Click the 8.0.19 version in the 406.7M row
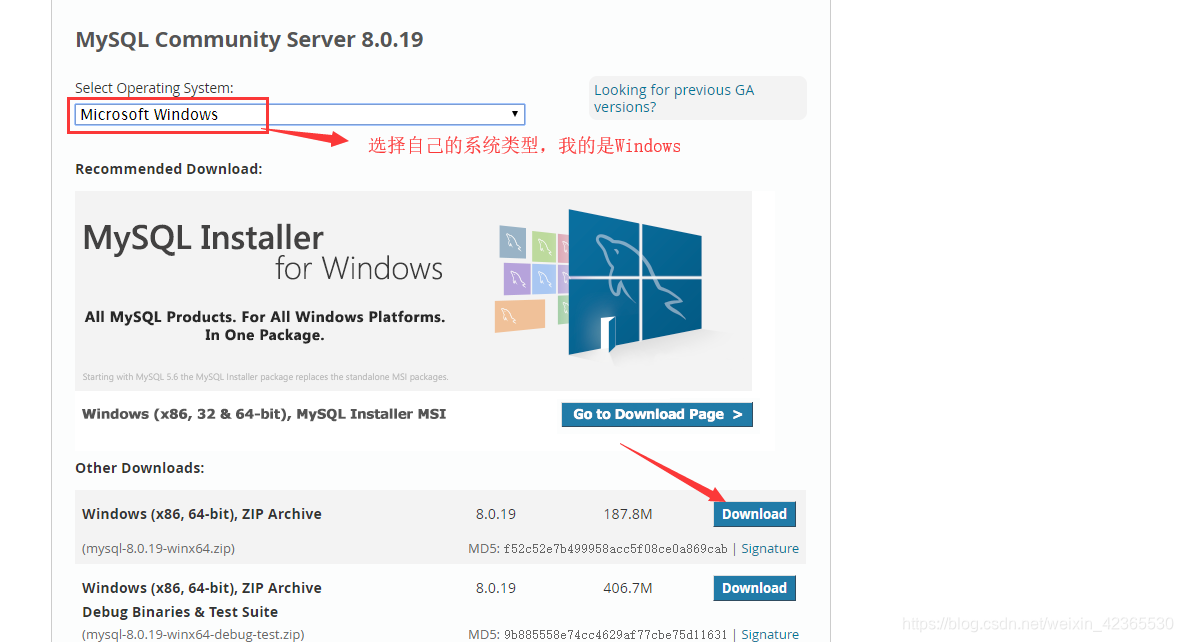This screenshot has height=642, width=1183. pyautogui.click(x=496, y=588)
